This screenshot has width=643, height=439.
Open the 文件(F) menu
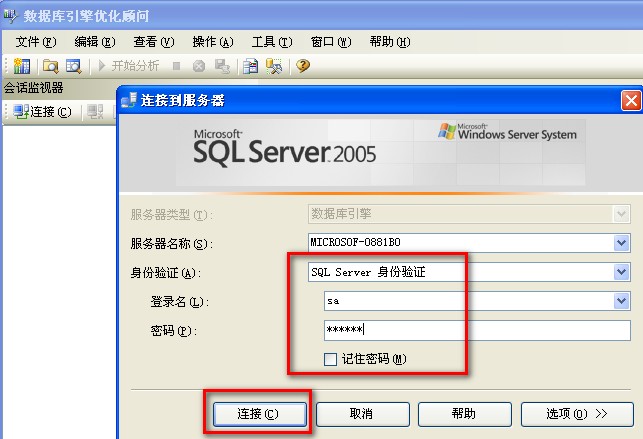36,41
